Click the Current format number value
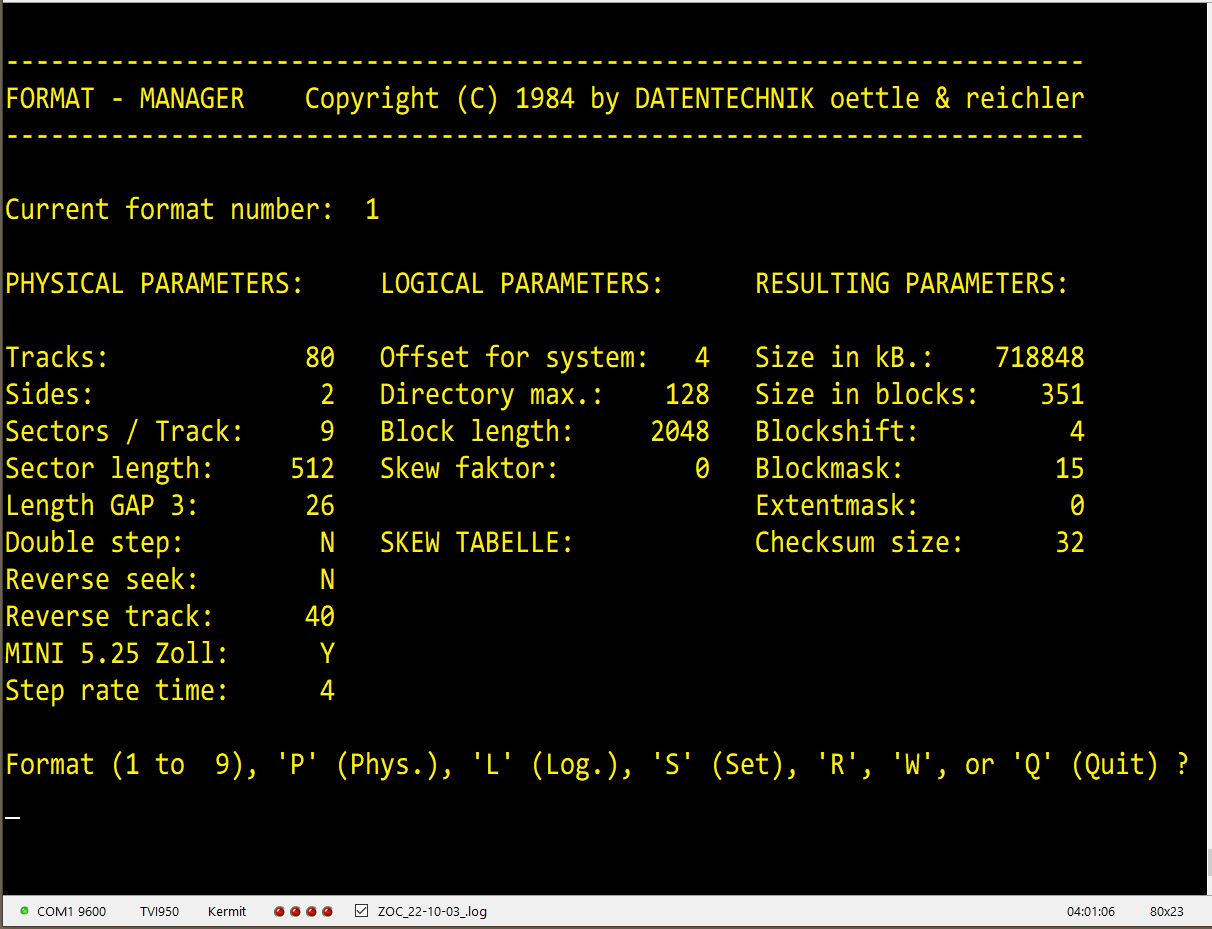Screen dimensions: 1212x929 point(372,209)
